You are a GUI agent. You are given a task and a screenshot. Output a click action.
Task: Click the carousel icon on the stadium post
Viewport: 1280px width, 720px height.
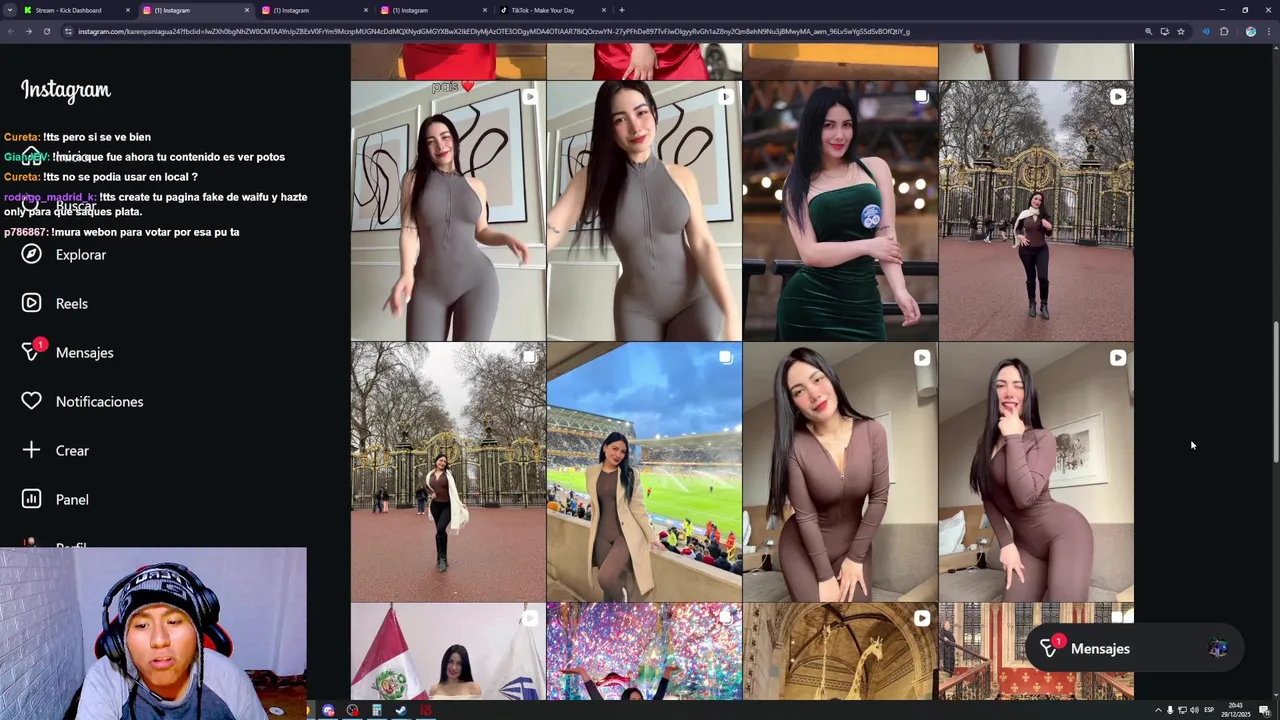[x=725, y=357]
